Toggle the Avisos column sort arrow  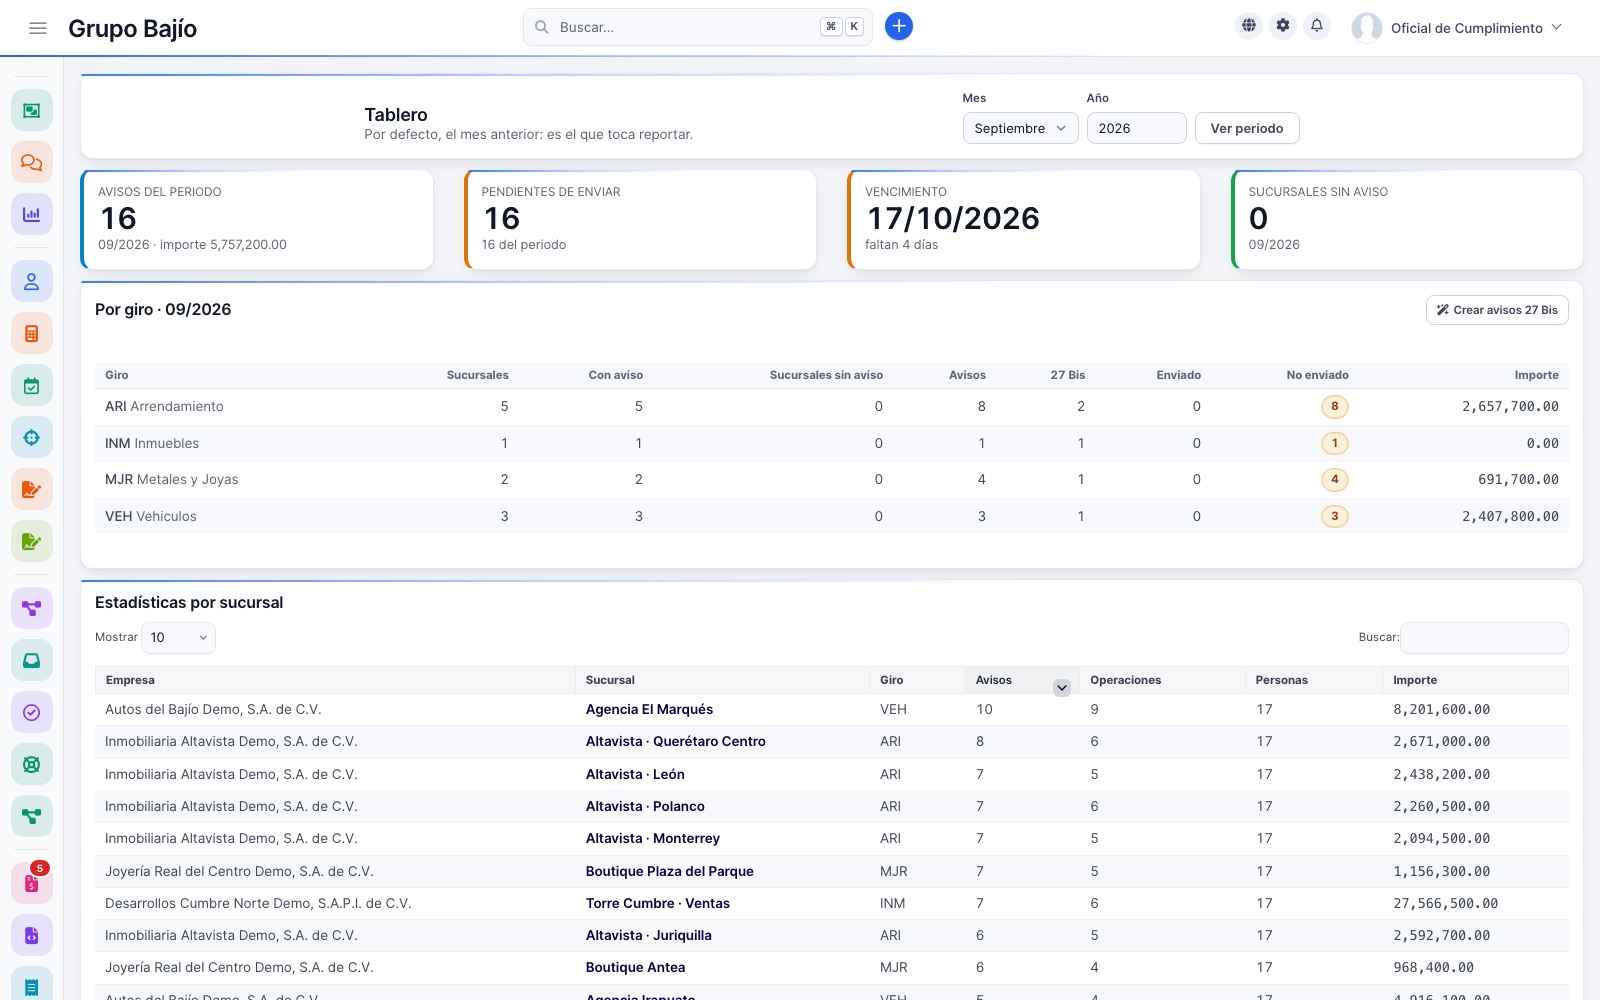pos(1062,687)
